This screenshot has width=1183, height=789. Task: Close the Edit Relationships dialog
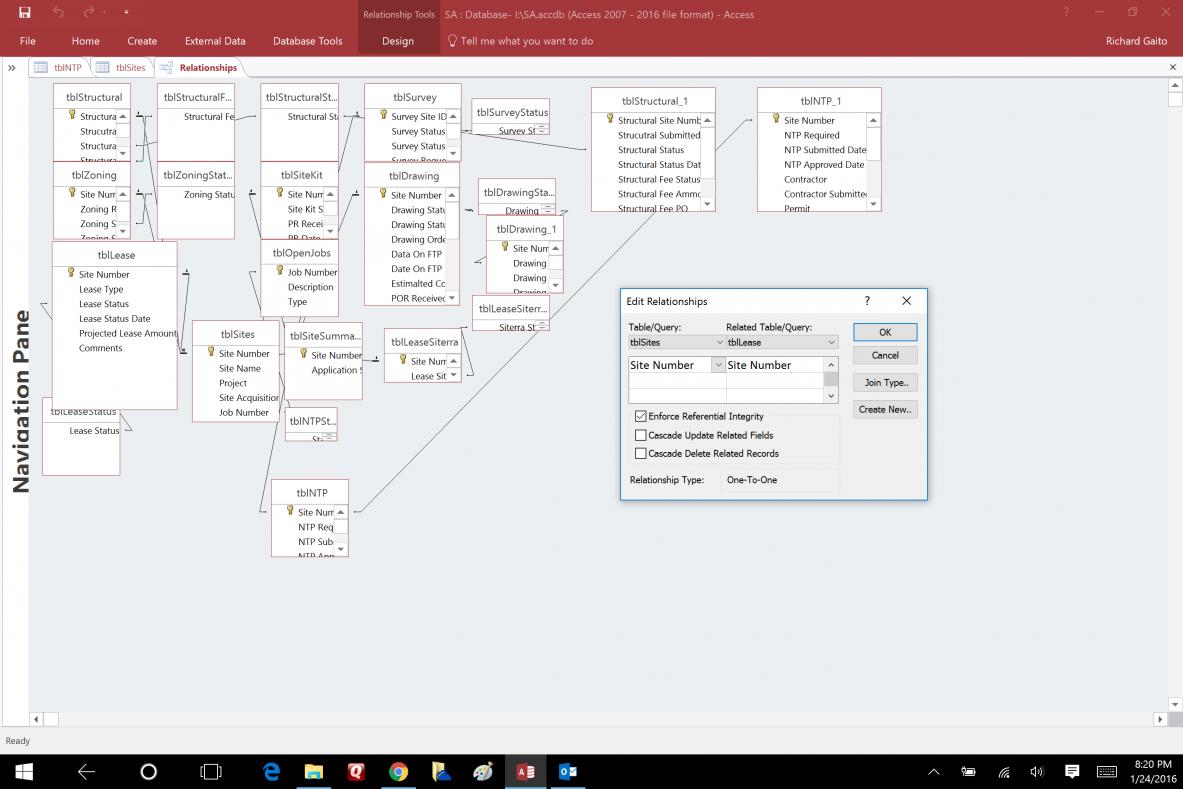tap(906, 300)
